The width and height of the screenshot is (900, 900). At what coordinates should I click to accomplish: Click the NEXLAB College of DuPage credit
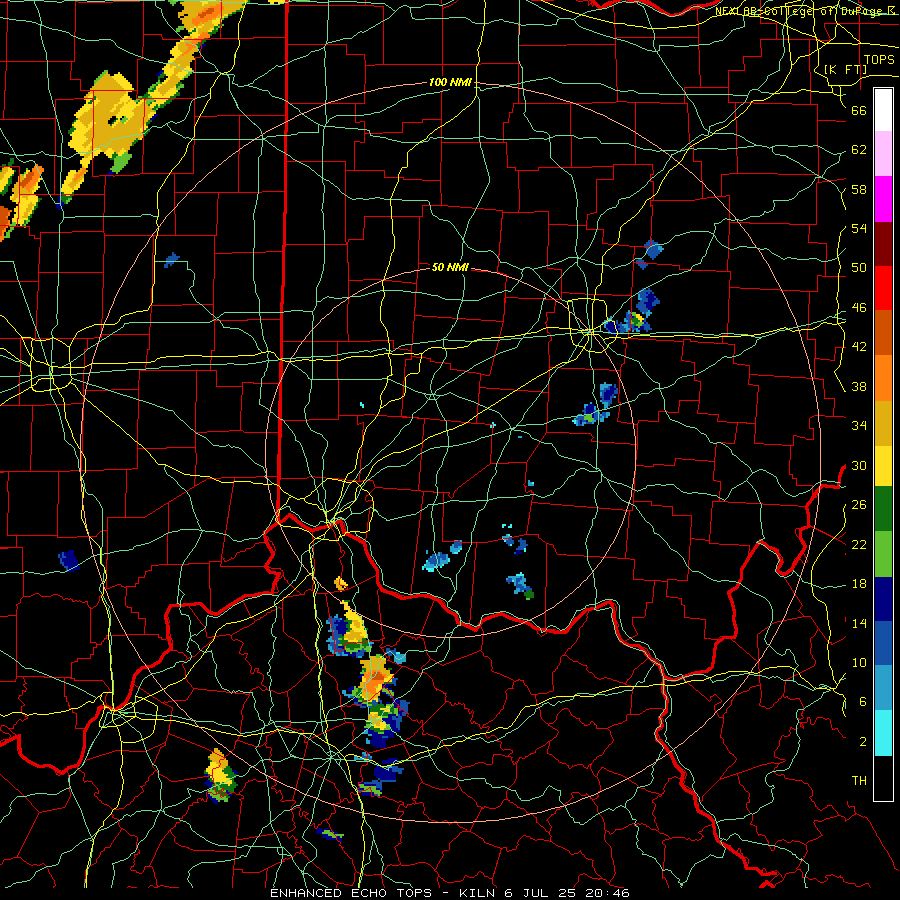click(804, 11)
